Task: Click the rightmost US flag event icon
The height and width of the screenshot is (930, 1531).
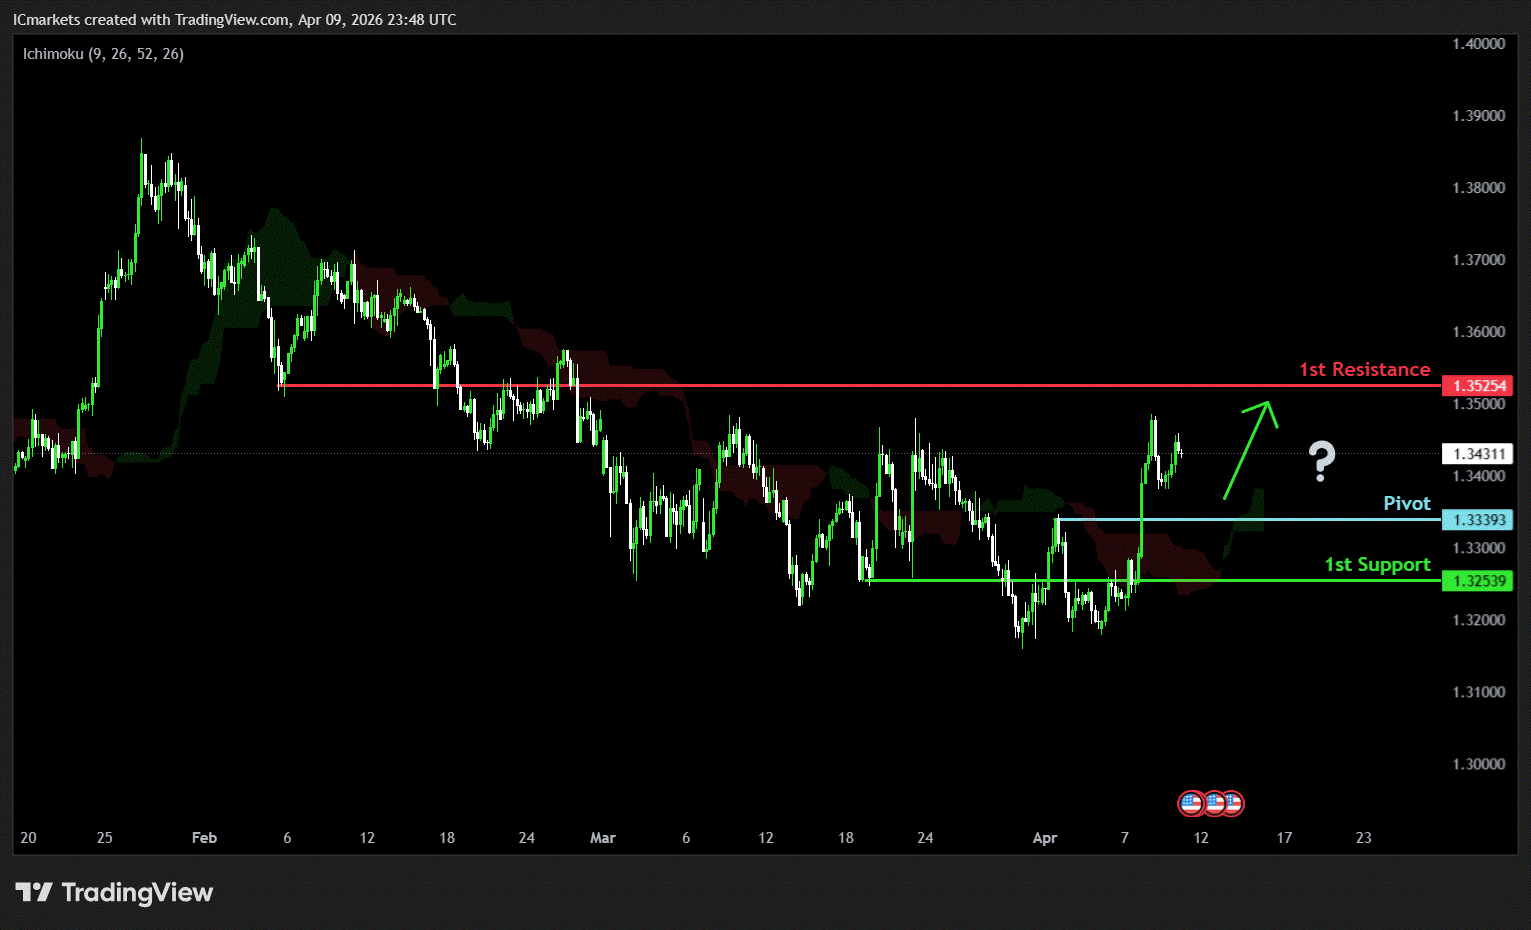Action: 1233,803
